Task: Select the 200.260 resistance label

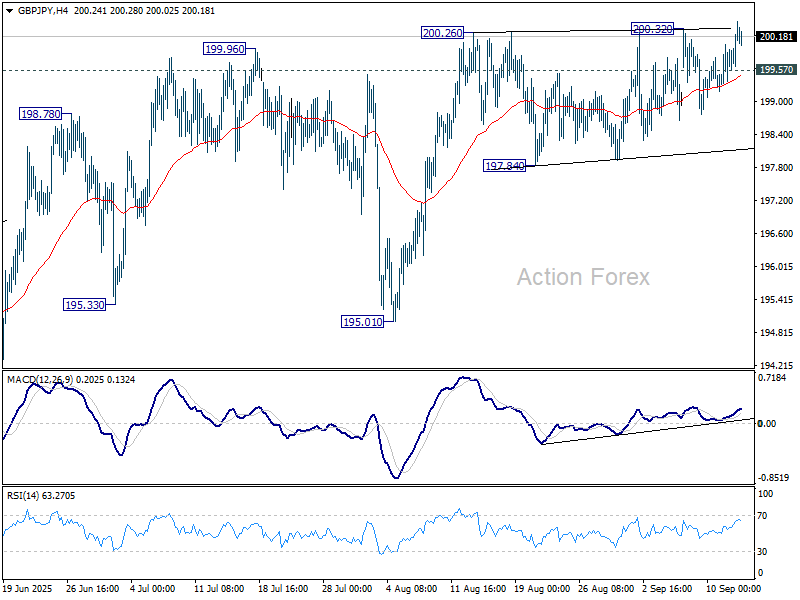Action: pos(443,33)
